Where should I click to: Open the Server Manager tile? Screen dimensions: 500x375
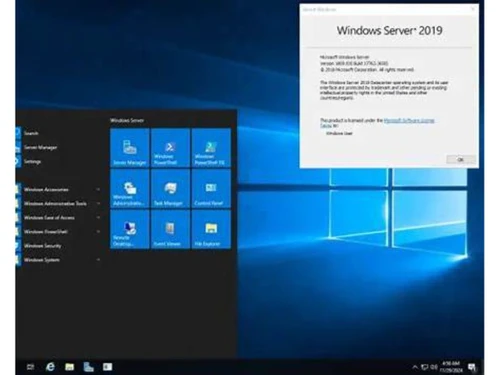click(x=130, y=148)
